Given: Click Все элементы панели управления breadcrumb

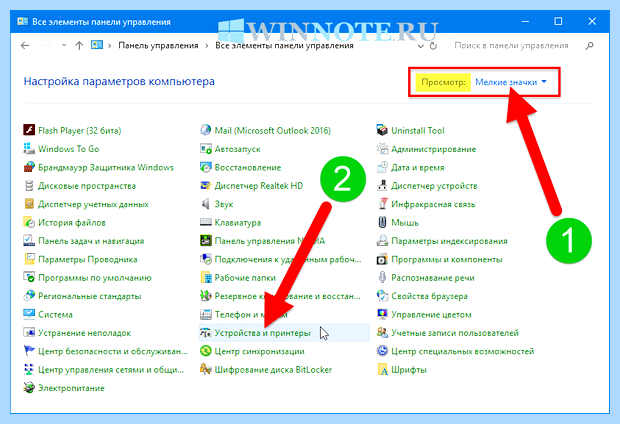Looking at the screenshot, I should [284, 45].
